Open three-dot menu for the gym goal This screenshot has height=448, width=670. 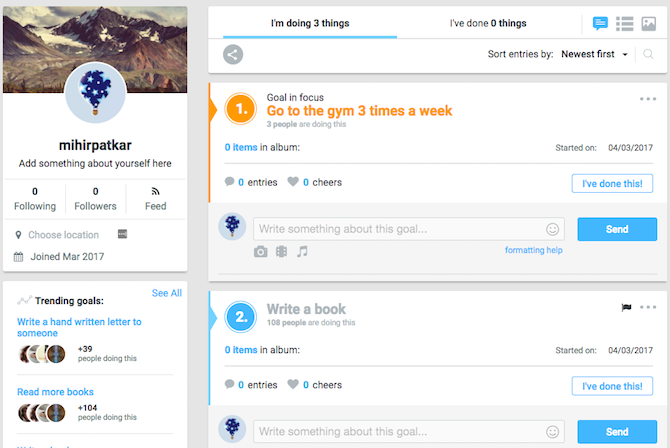[x=648, y=99]
